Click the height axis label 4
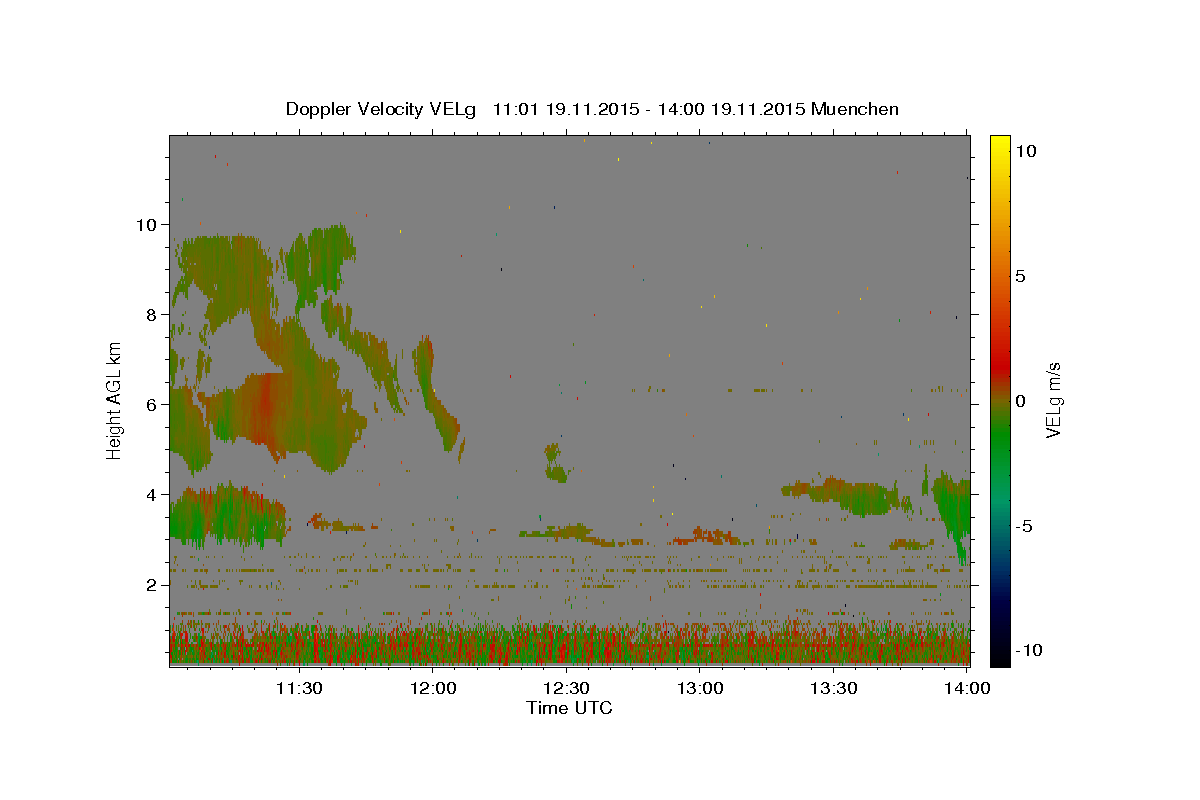This screenshot has width=1200, height=800. point(152,494)
